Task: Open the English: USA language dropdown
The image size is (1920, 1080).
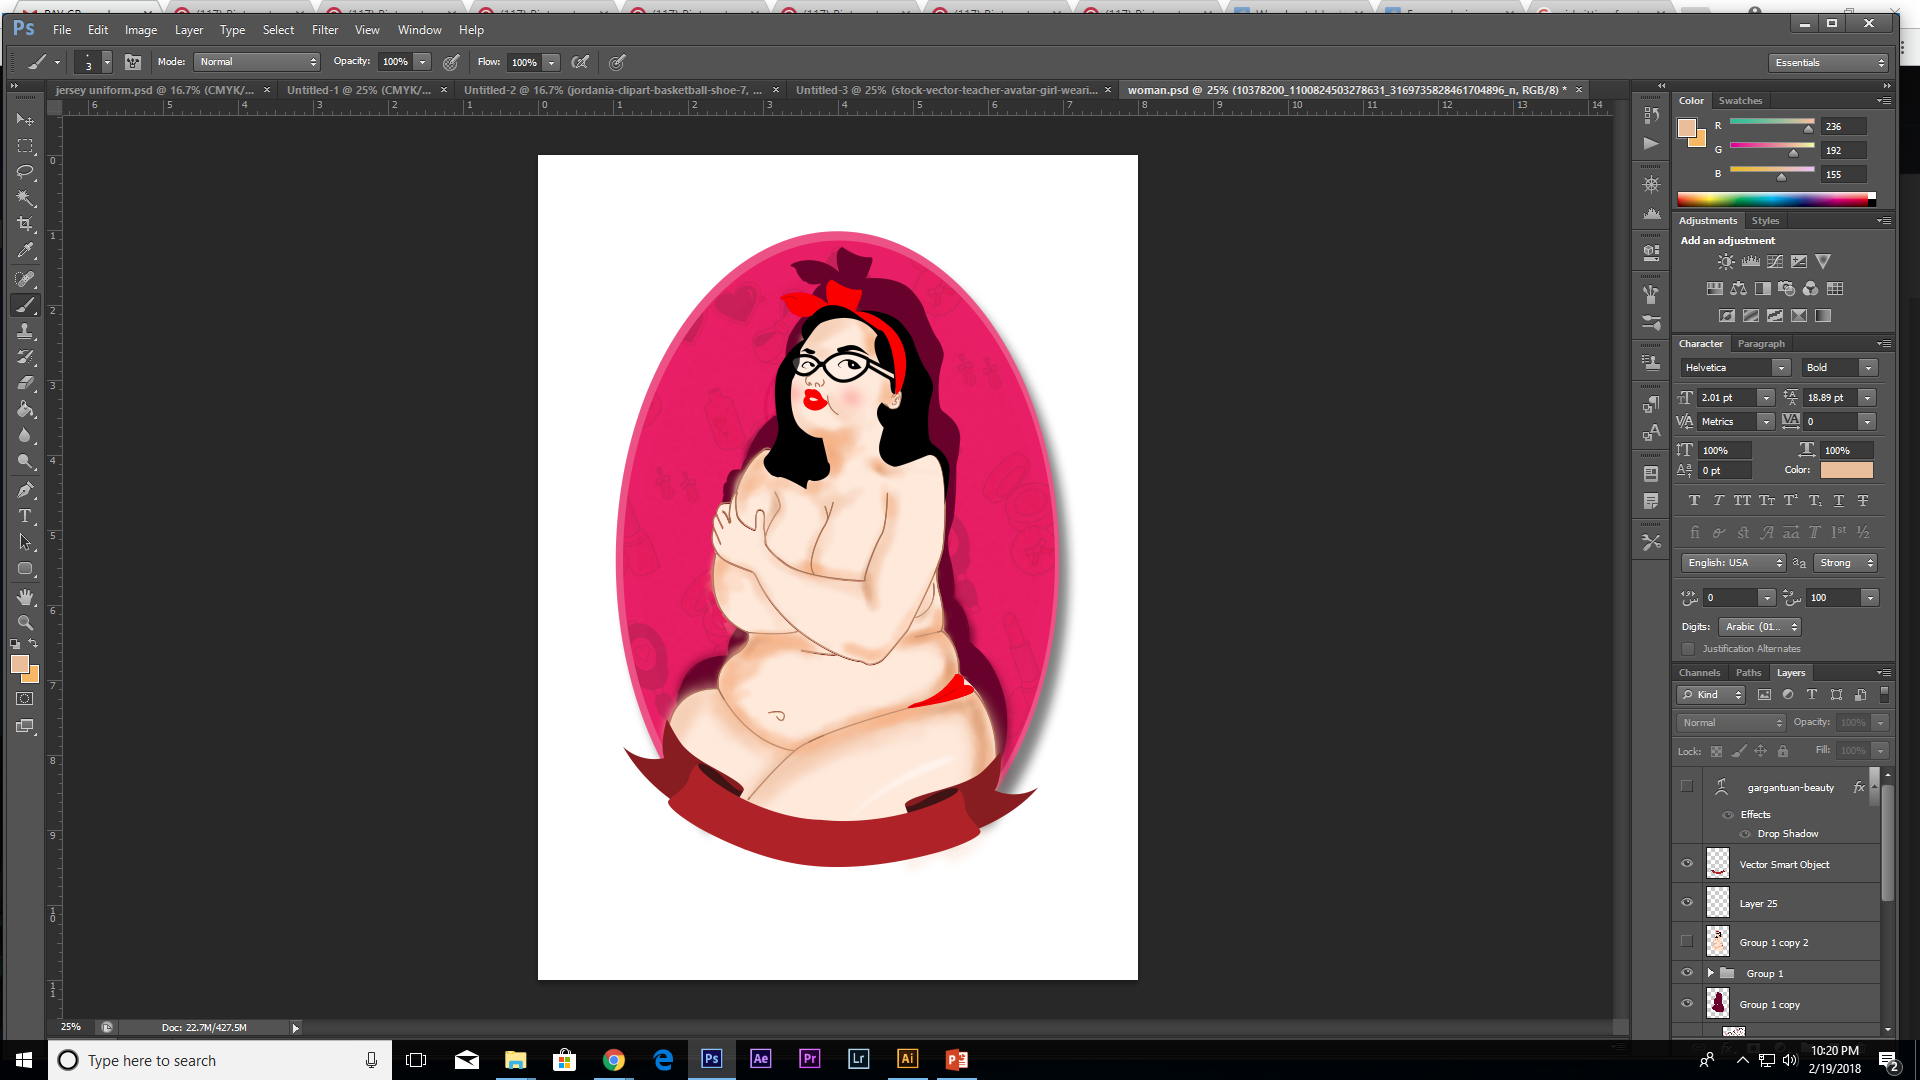Action: coord(1733,563)
